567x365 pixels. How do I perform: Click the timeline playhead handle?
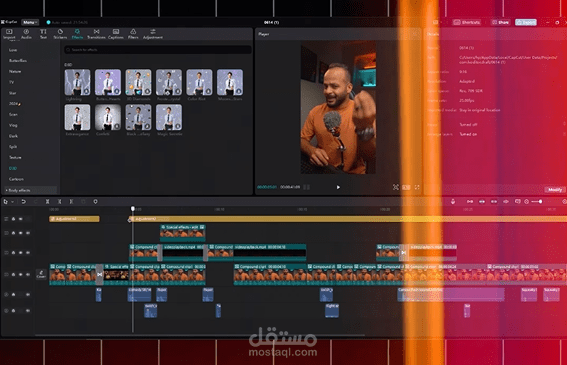tap(133, 209)
